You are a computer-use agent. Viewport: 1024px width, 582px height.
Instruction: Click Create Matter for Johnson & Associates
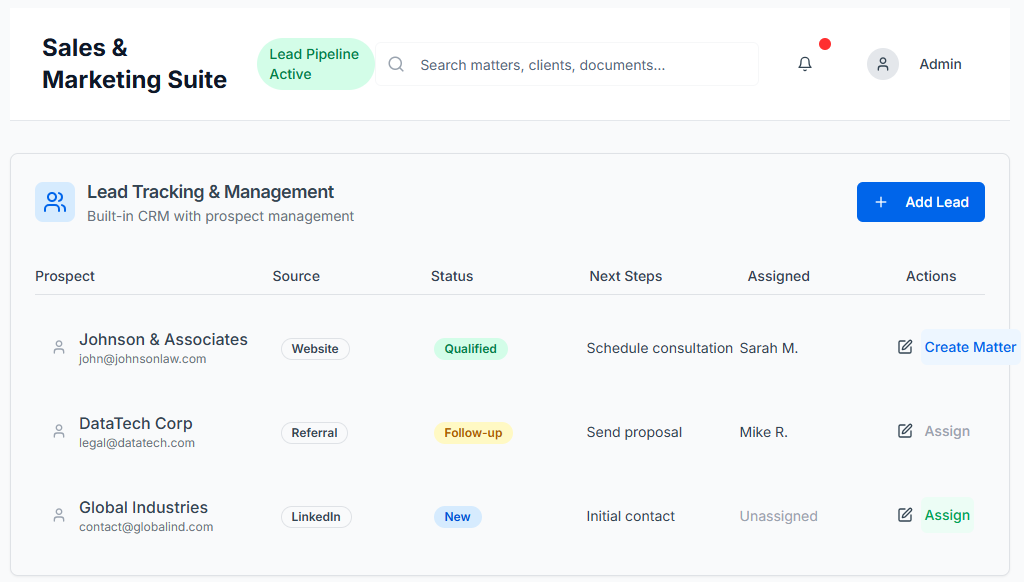(970, 347)
